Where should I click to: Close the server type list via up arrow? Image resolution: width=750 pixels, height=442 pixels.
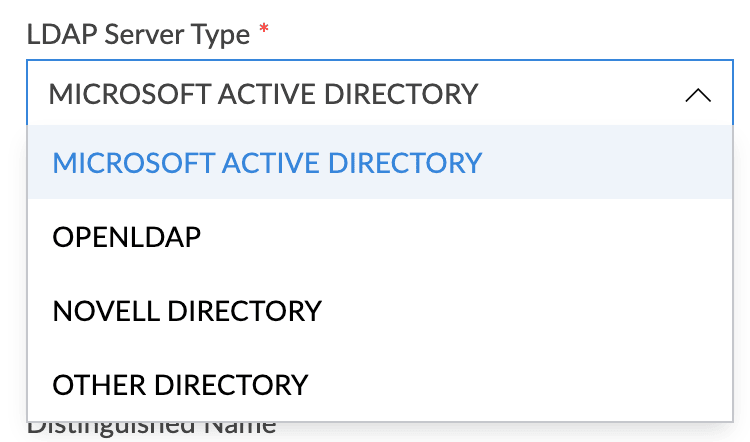[697, 95]
